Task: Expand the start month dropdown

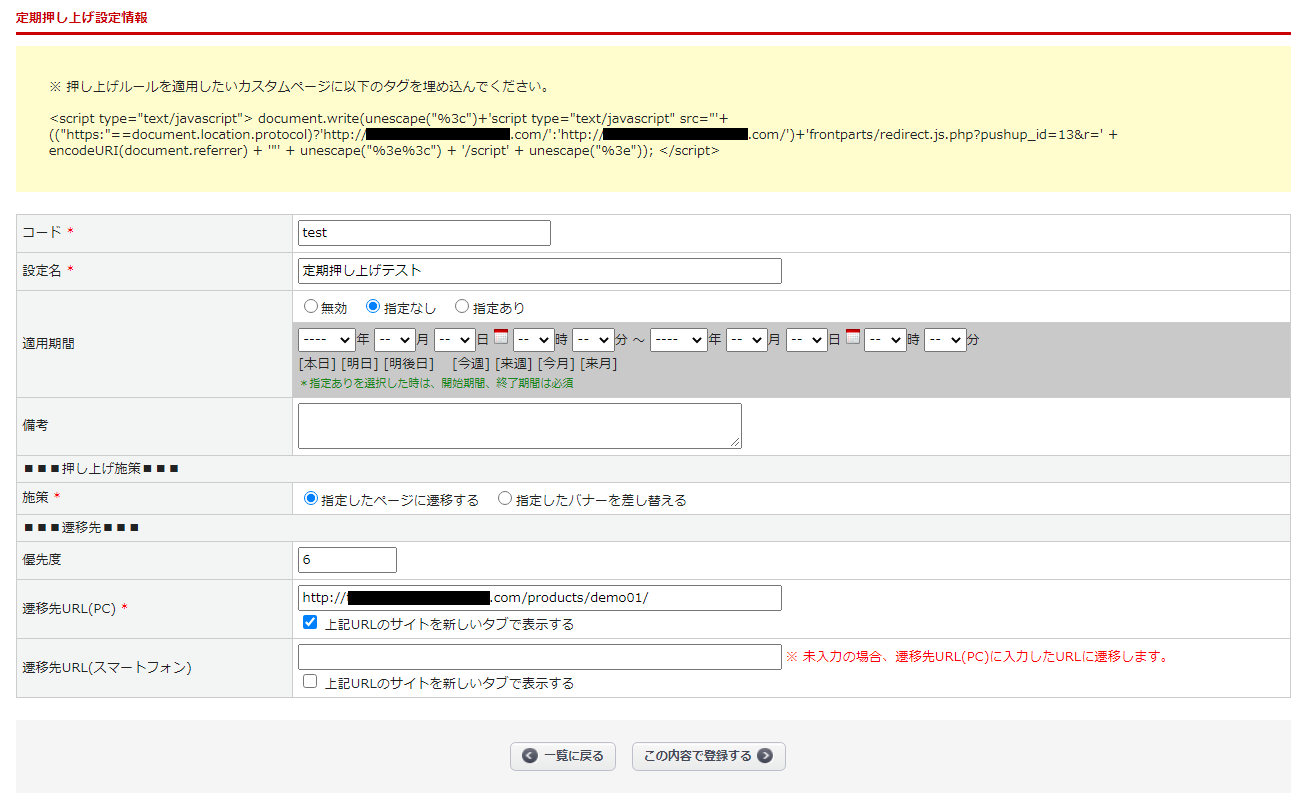Action: [394, 340]
